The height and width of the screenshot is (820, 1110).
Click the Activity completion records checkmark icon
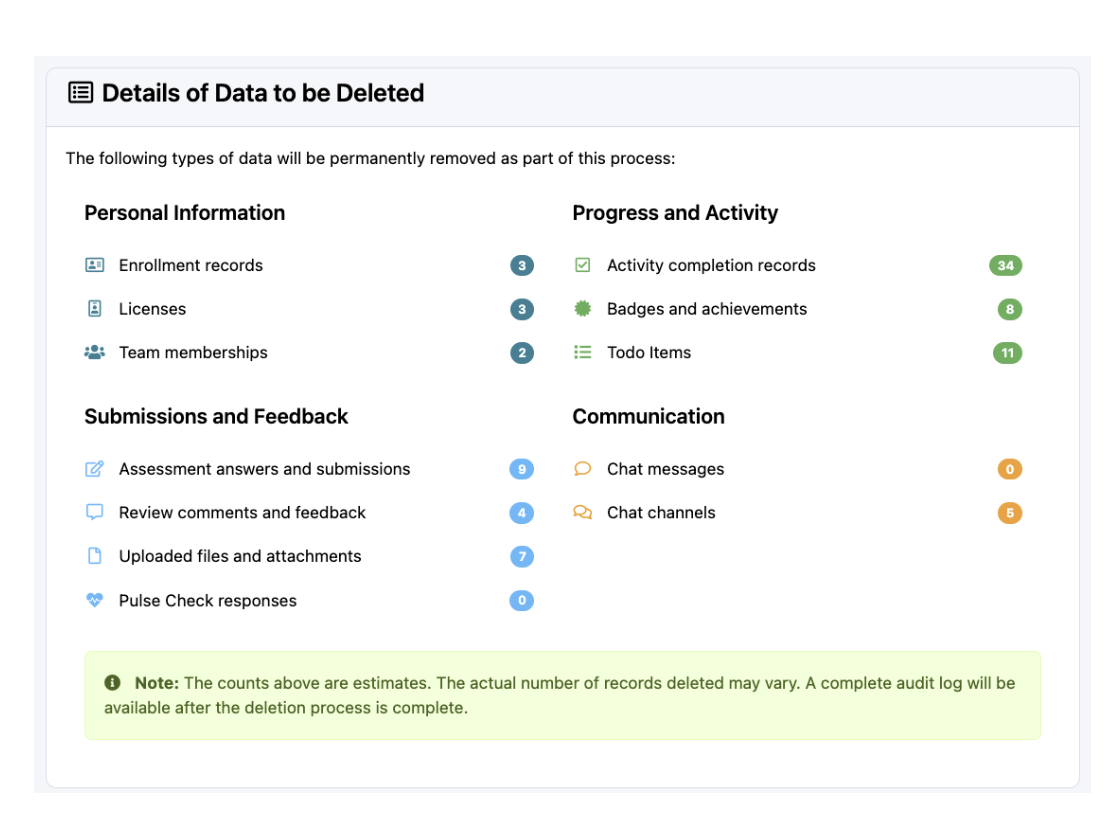click(x=583, y=265)
